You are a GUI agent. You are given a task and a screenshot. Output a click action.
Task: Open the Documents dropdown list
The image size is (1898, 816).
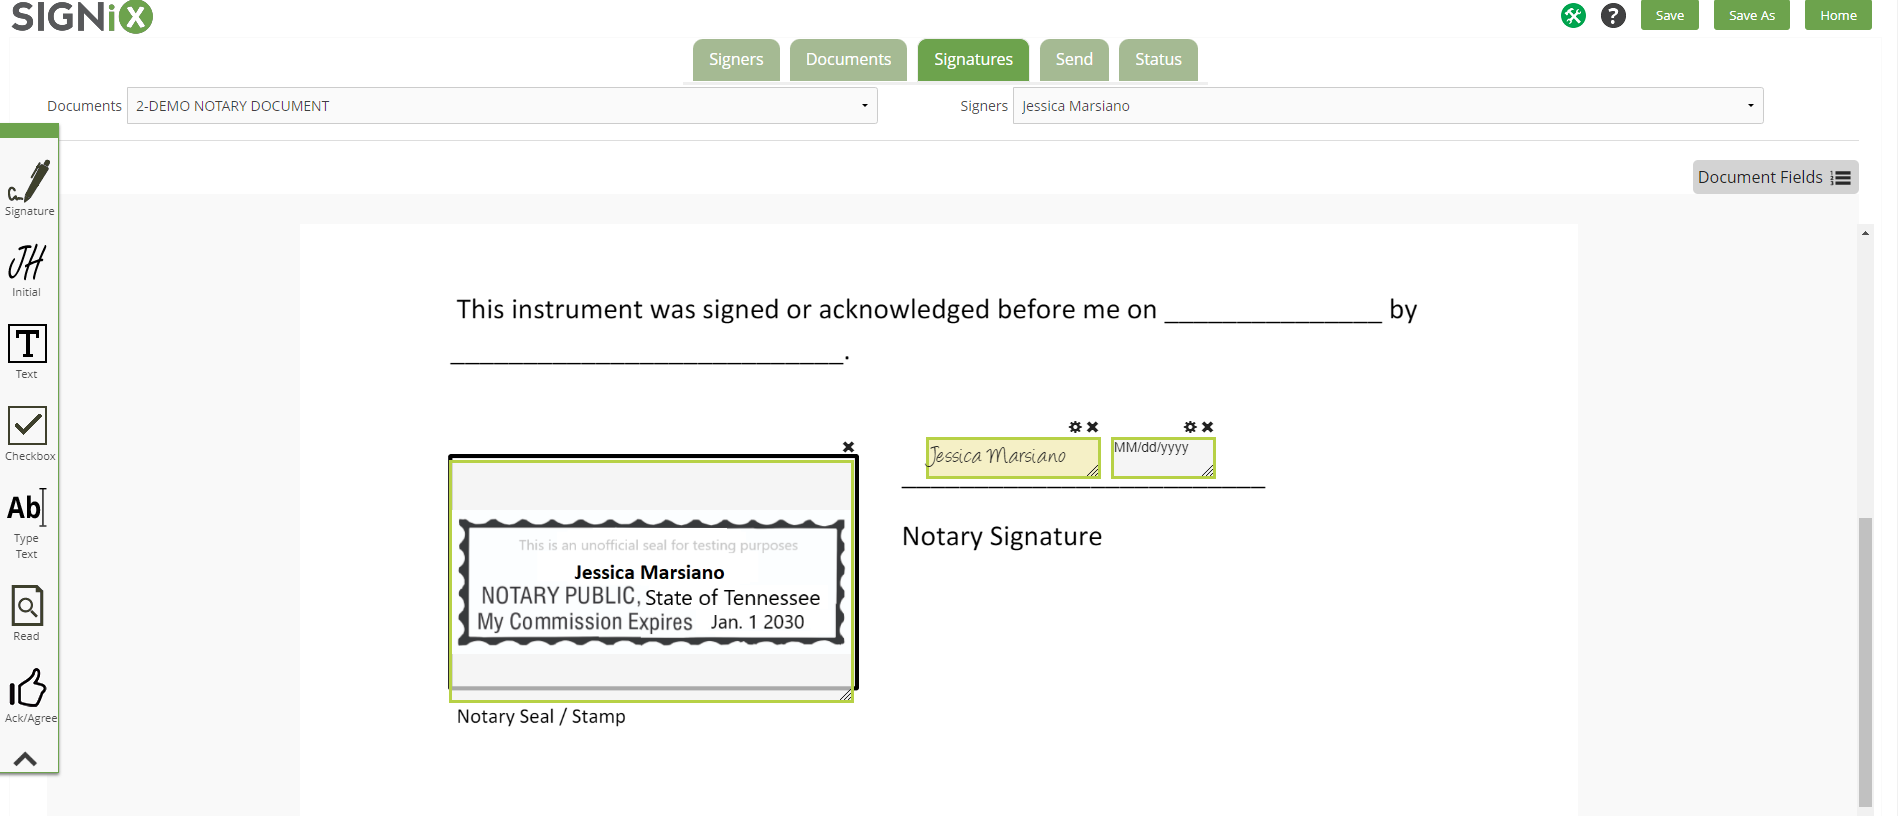[x=502, y=106]
